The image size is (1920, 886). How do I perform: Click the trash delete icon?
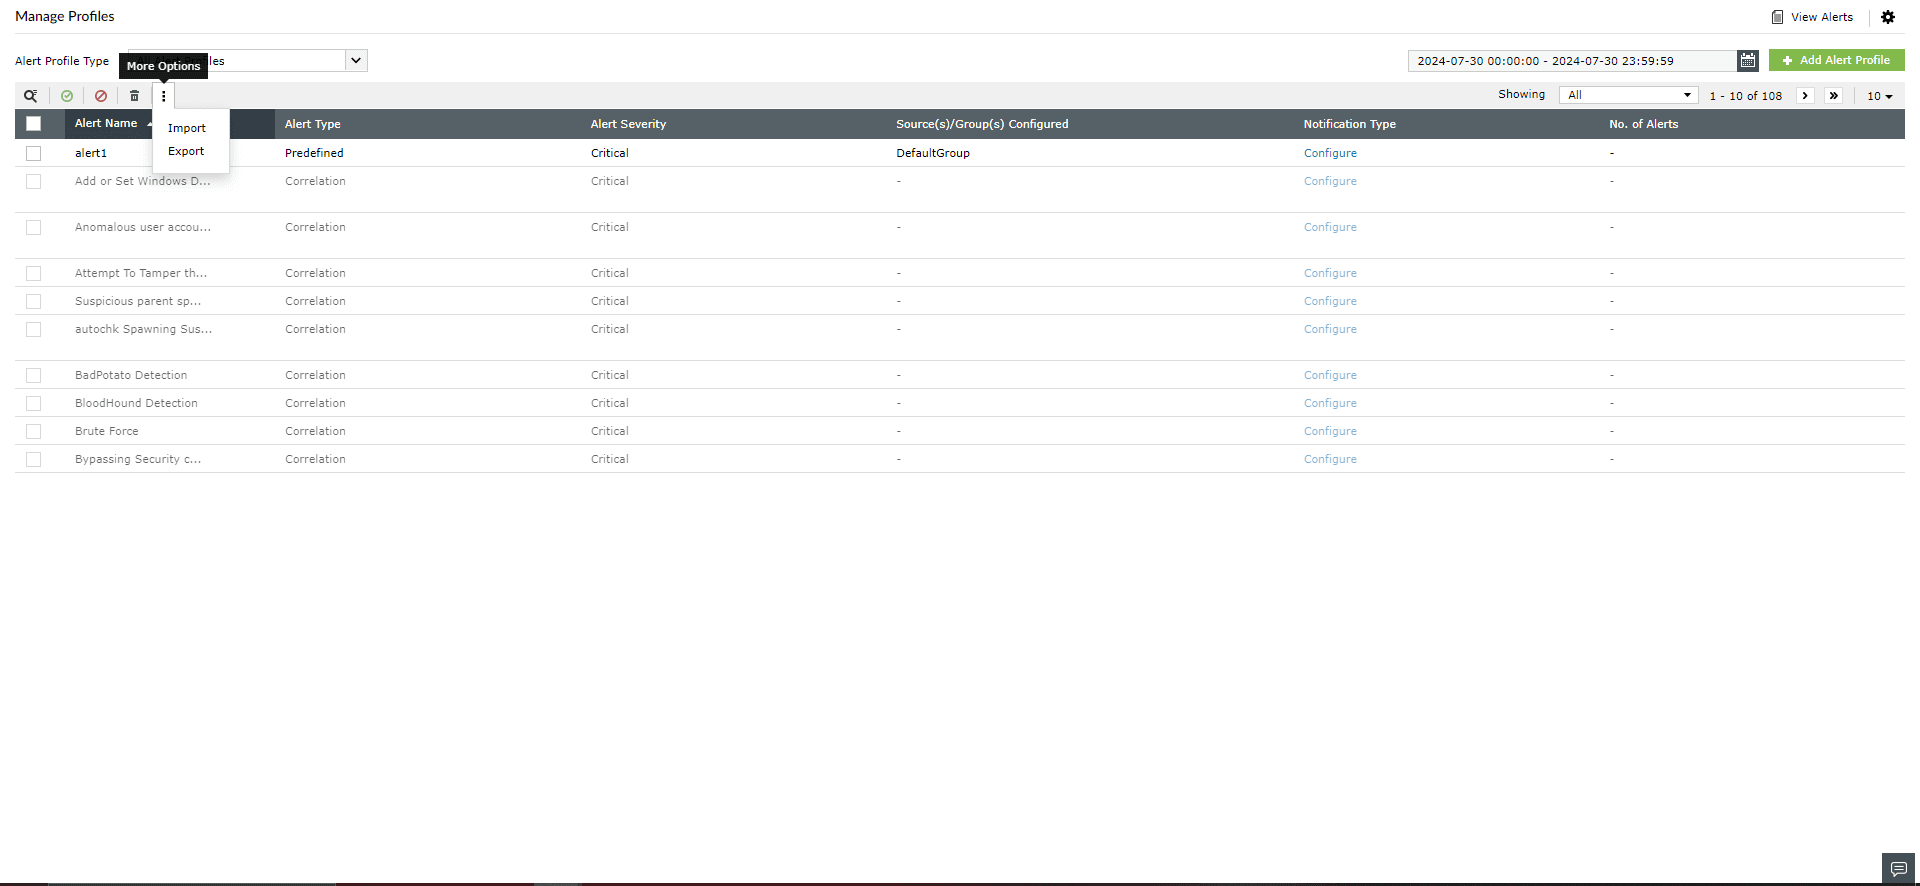[134, 96]
